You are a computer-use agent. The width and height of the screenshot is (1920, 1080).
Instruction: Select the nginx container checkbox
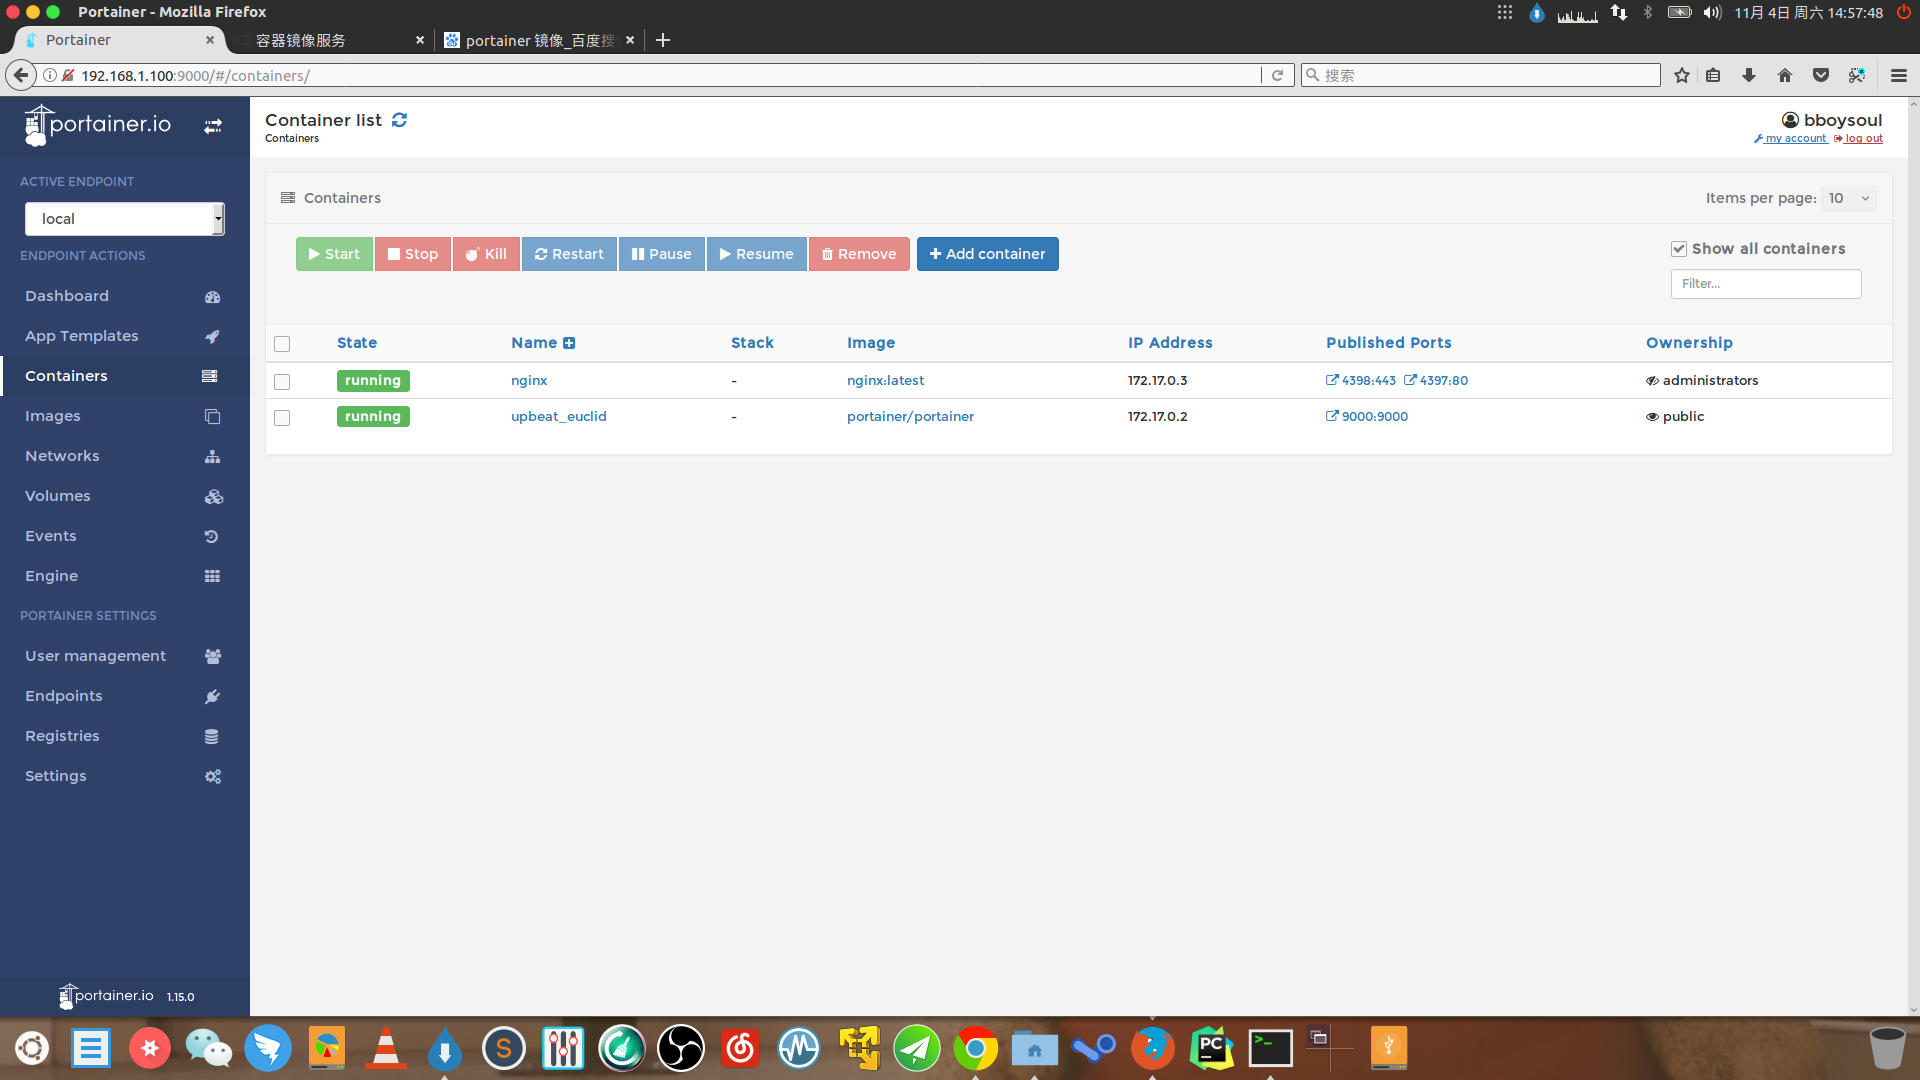tap(281, 381)
